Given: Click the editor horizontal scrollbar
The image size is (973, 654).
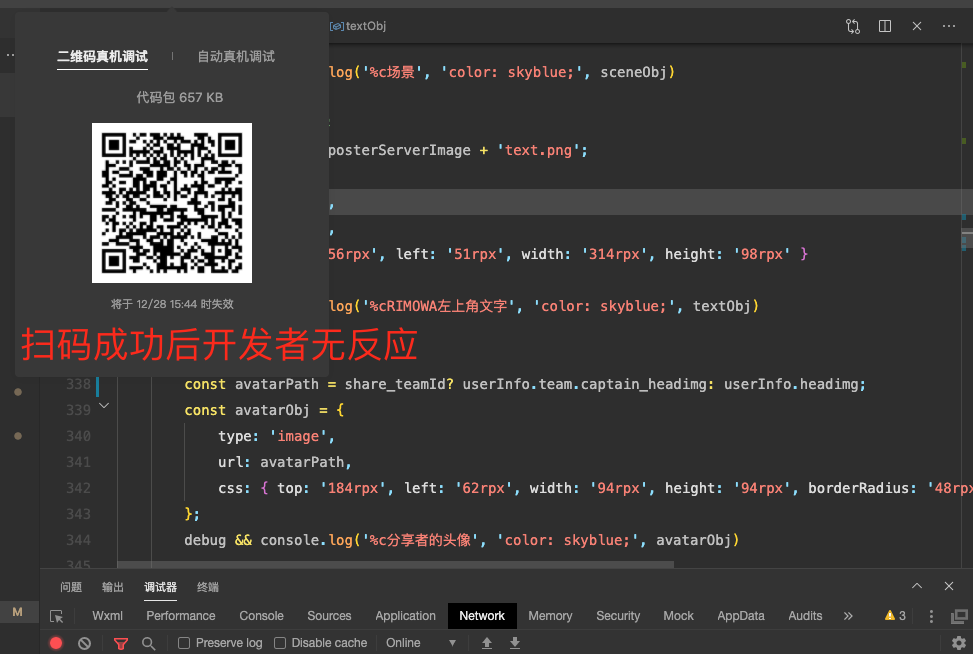Looking at the screenshot, I should [395, 565].
